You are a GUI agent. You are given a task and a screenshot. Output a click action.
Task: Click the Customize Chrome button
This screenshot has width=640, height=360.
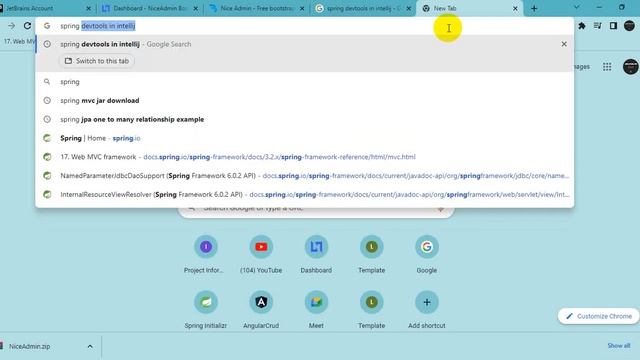(598, 316)
